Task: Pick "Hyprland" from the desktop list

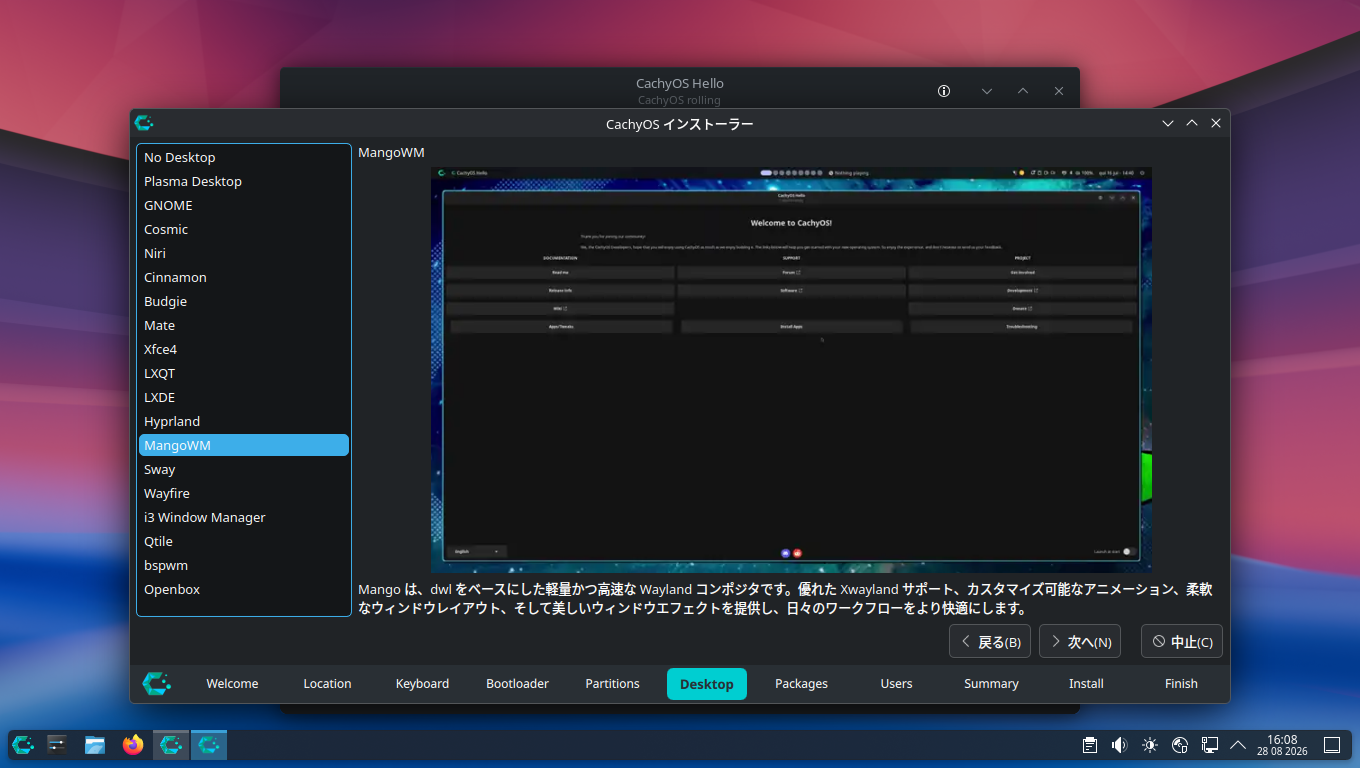Action: pos(244,421)
